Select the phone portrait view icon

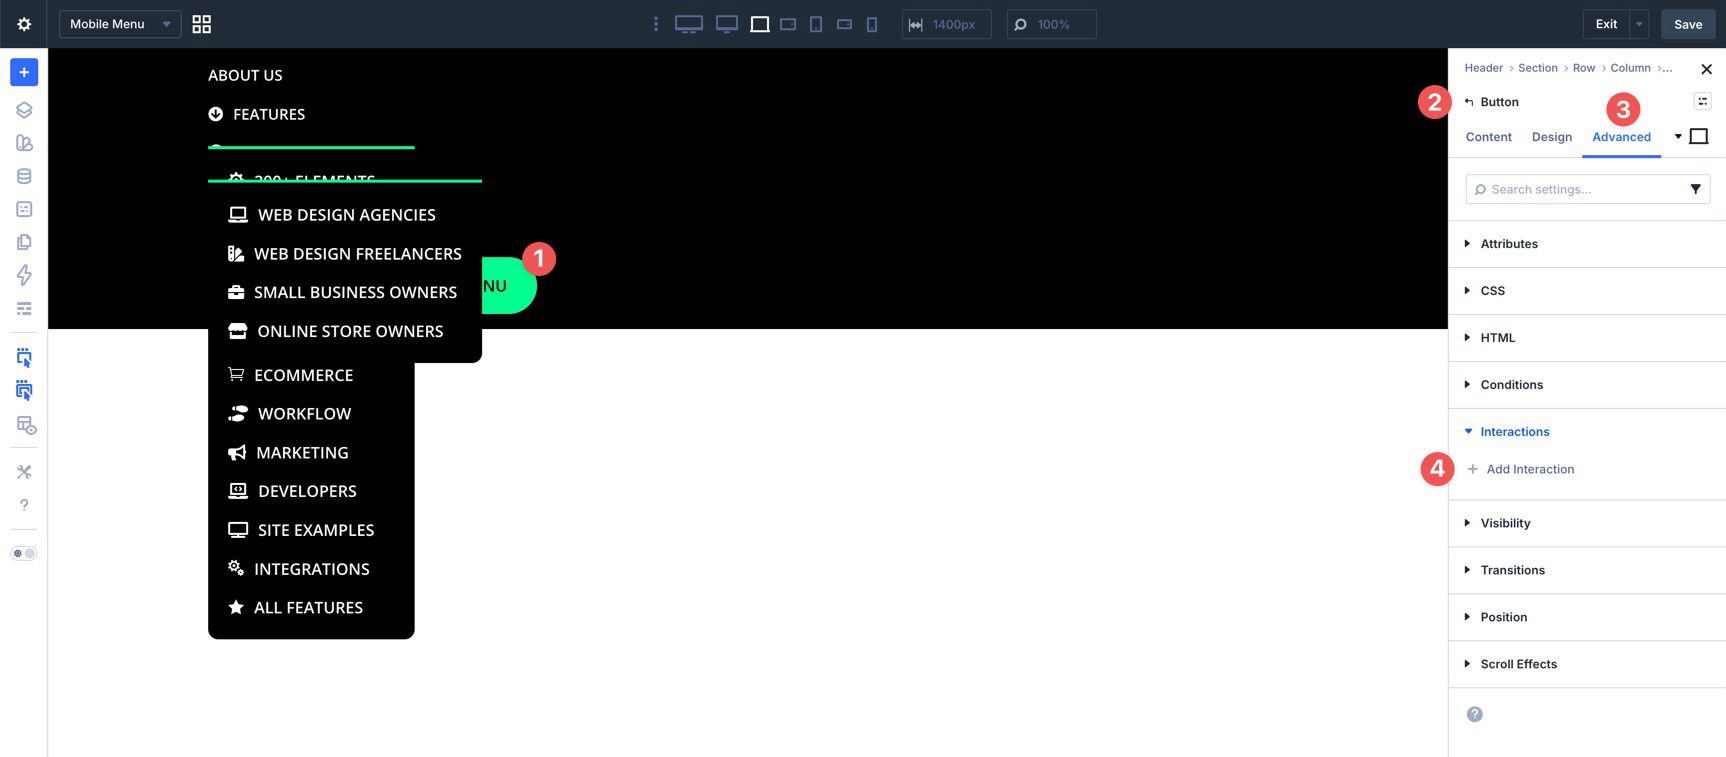(872, 24)
